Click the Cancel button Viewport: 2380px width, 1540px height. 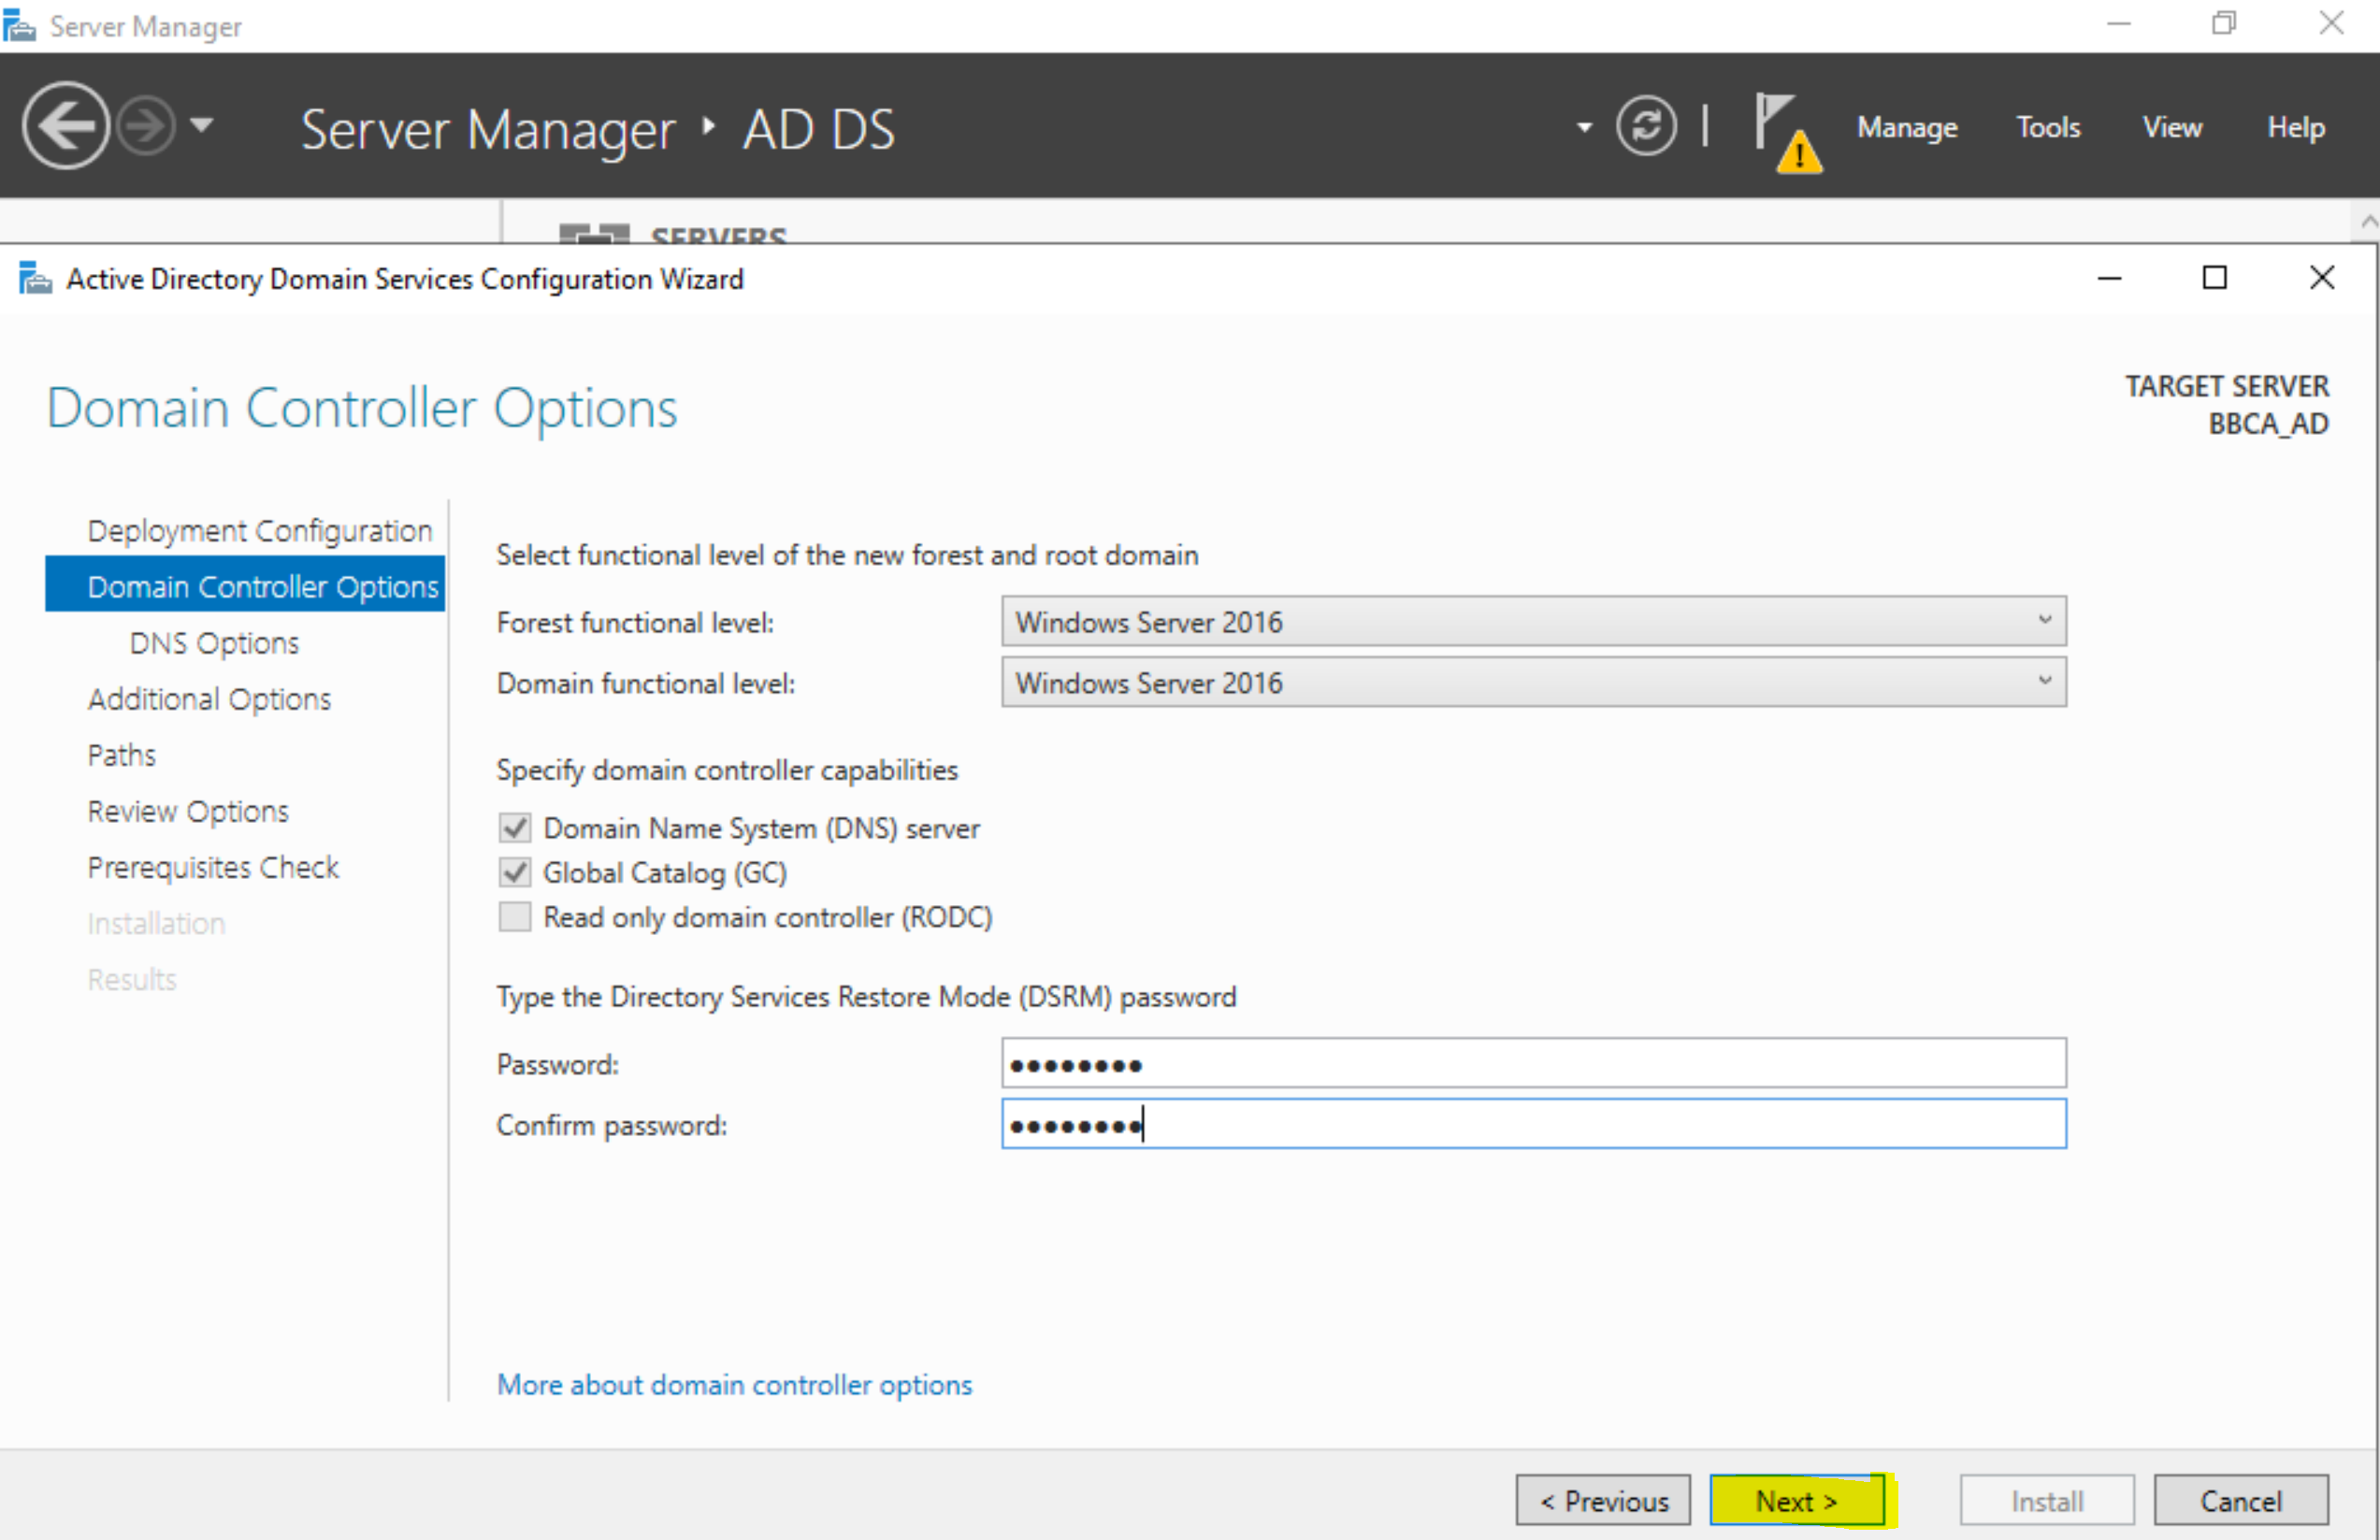(2241, 1501)
